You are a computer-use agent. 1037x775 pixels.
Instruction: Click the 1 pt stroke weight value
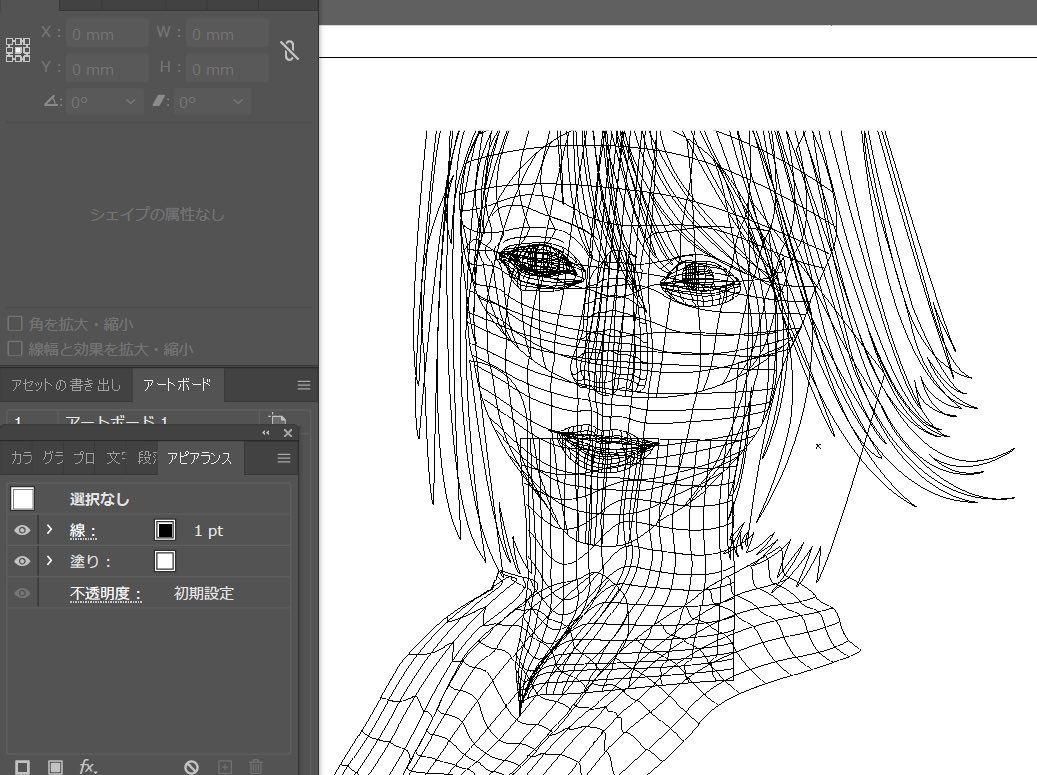pos(208,531)
